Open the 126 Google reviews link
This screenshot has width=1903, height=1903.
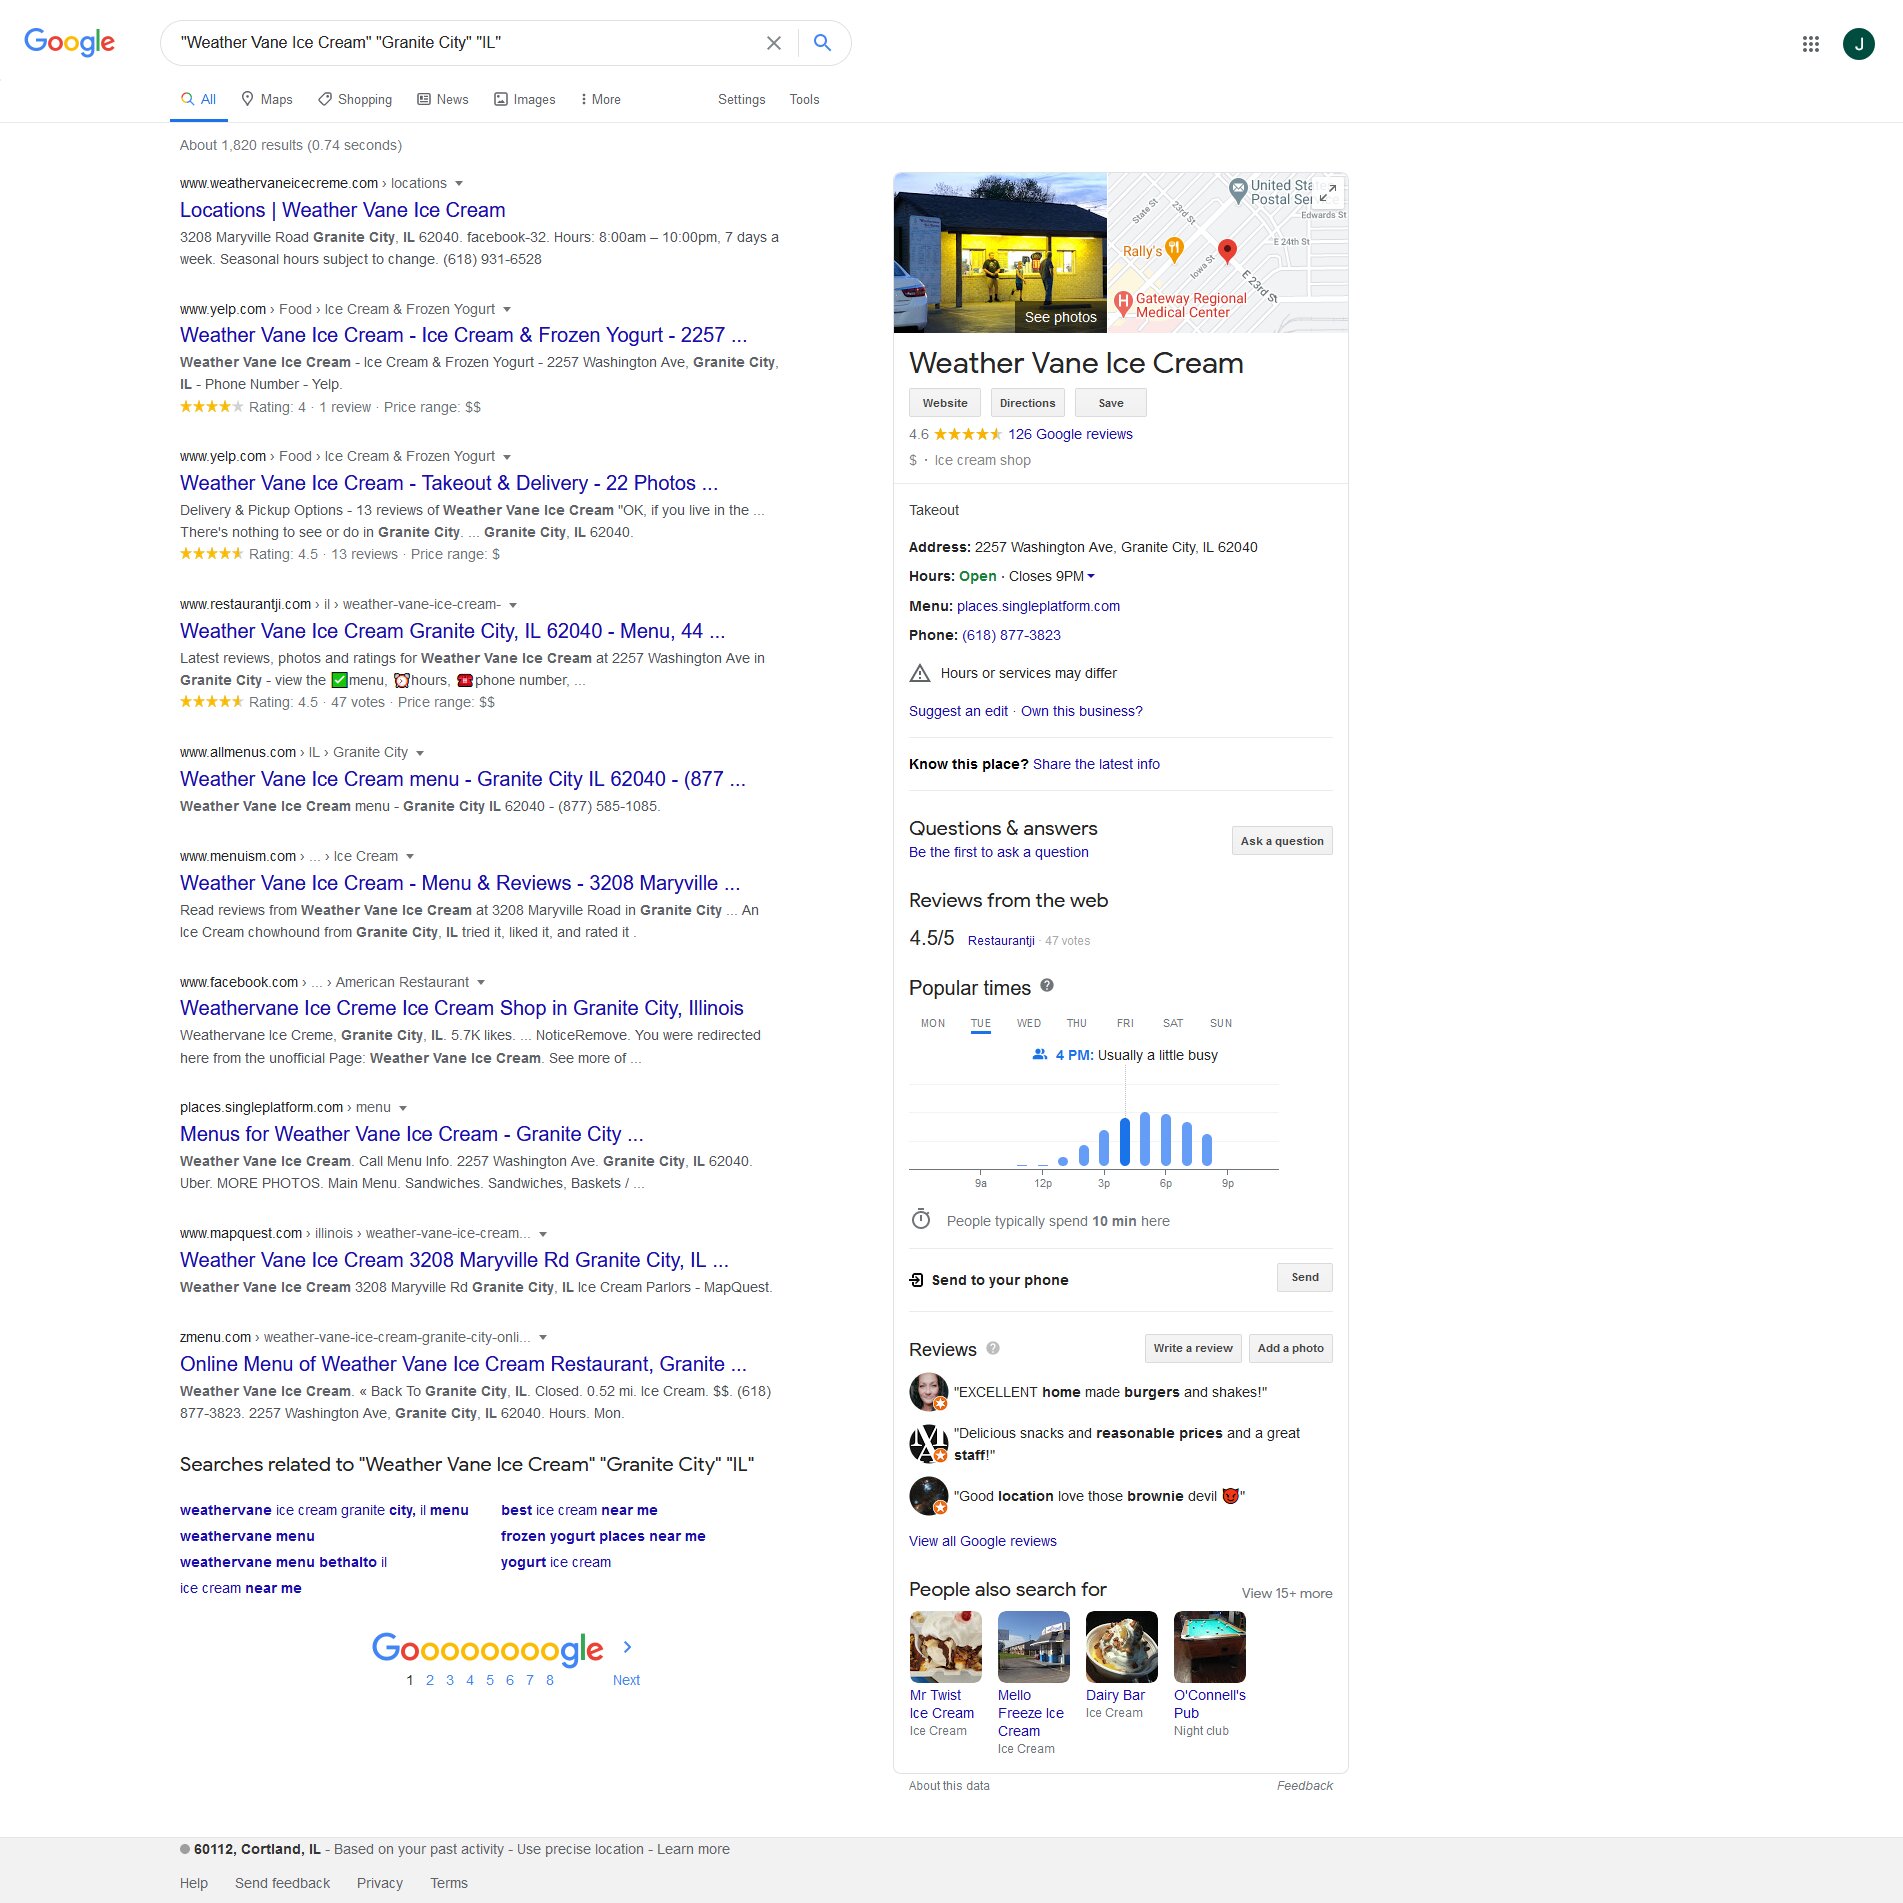click(x=1070, y=434)
